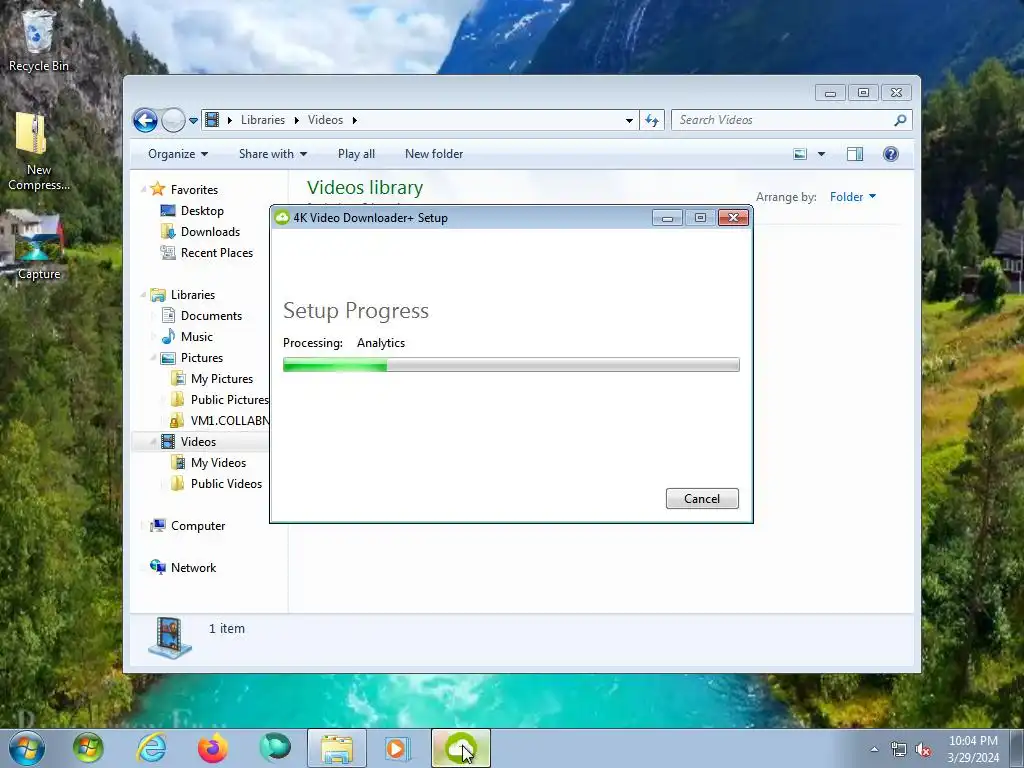Screen dimensions: 1024x768
Task: Open Explorer help icon
Action: (x=891, y=154)
